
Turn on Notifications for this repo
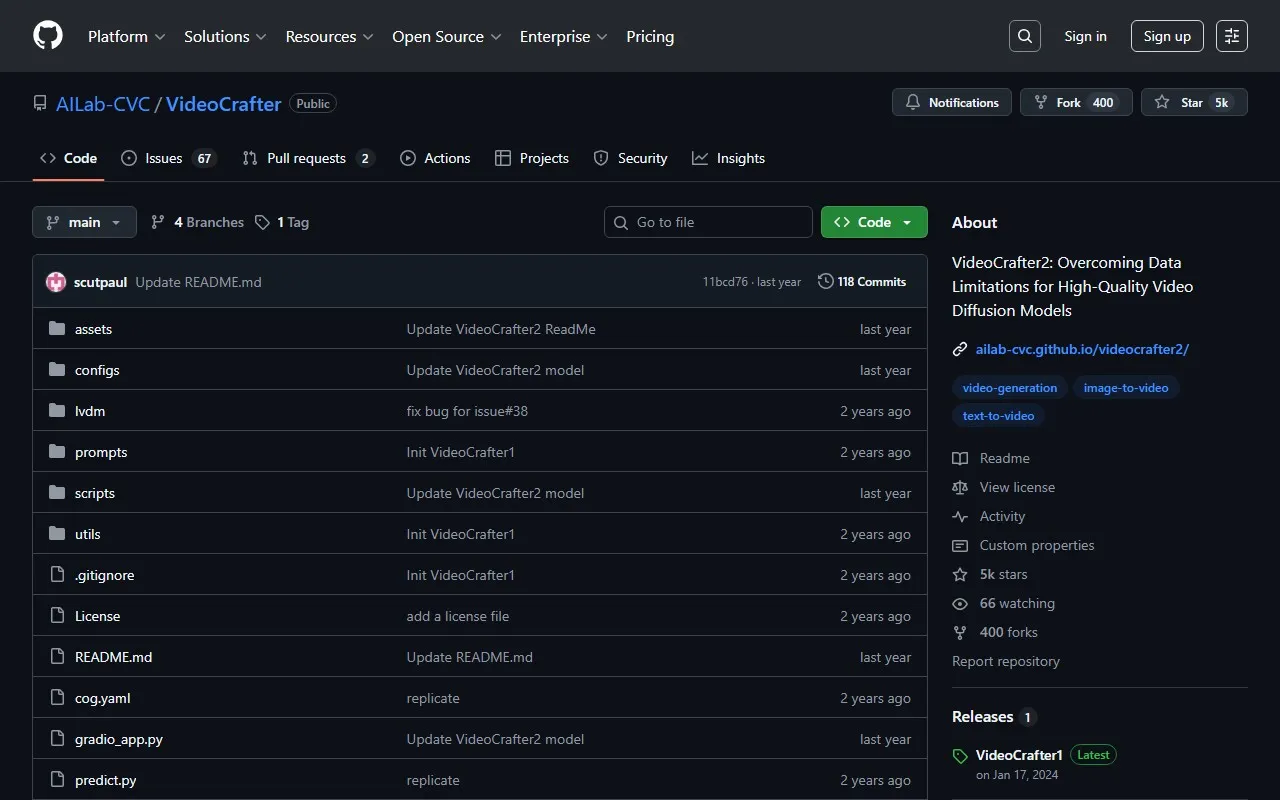coord(952,102)
